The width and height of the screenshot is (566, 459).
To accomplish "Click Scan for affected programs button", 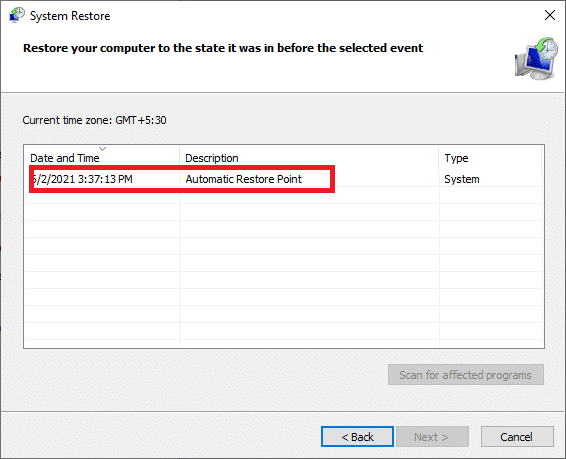I will [466, 375].
